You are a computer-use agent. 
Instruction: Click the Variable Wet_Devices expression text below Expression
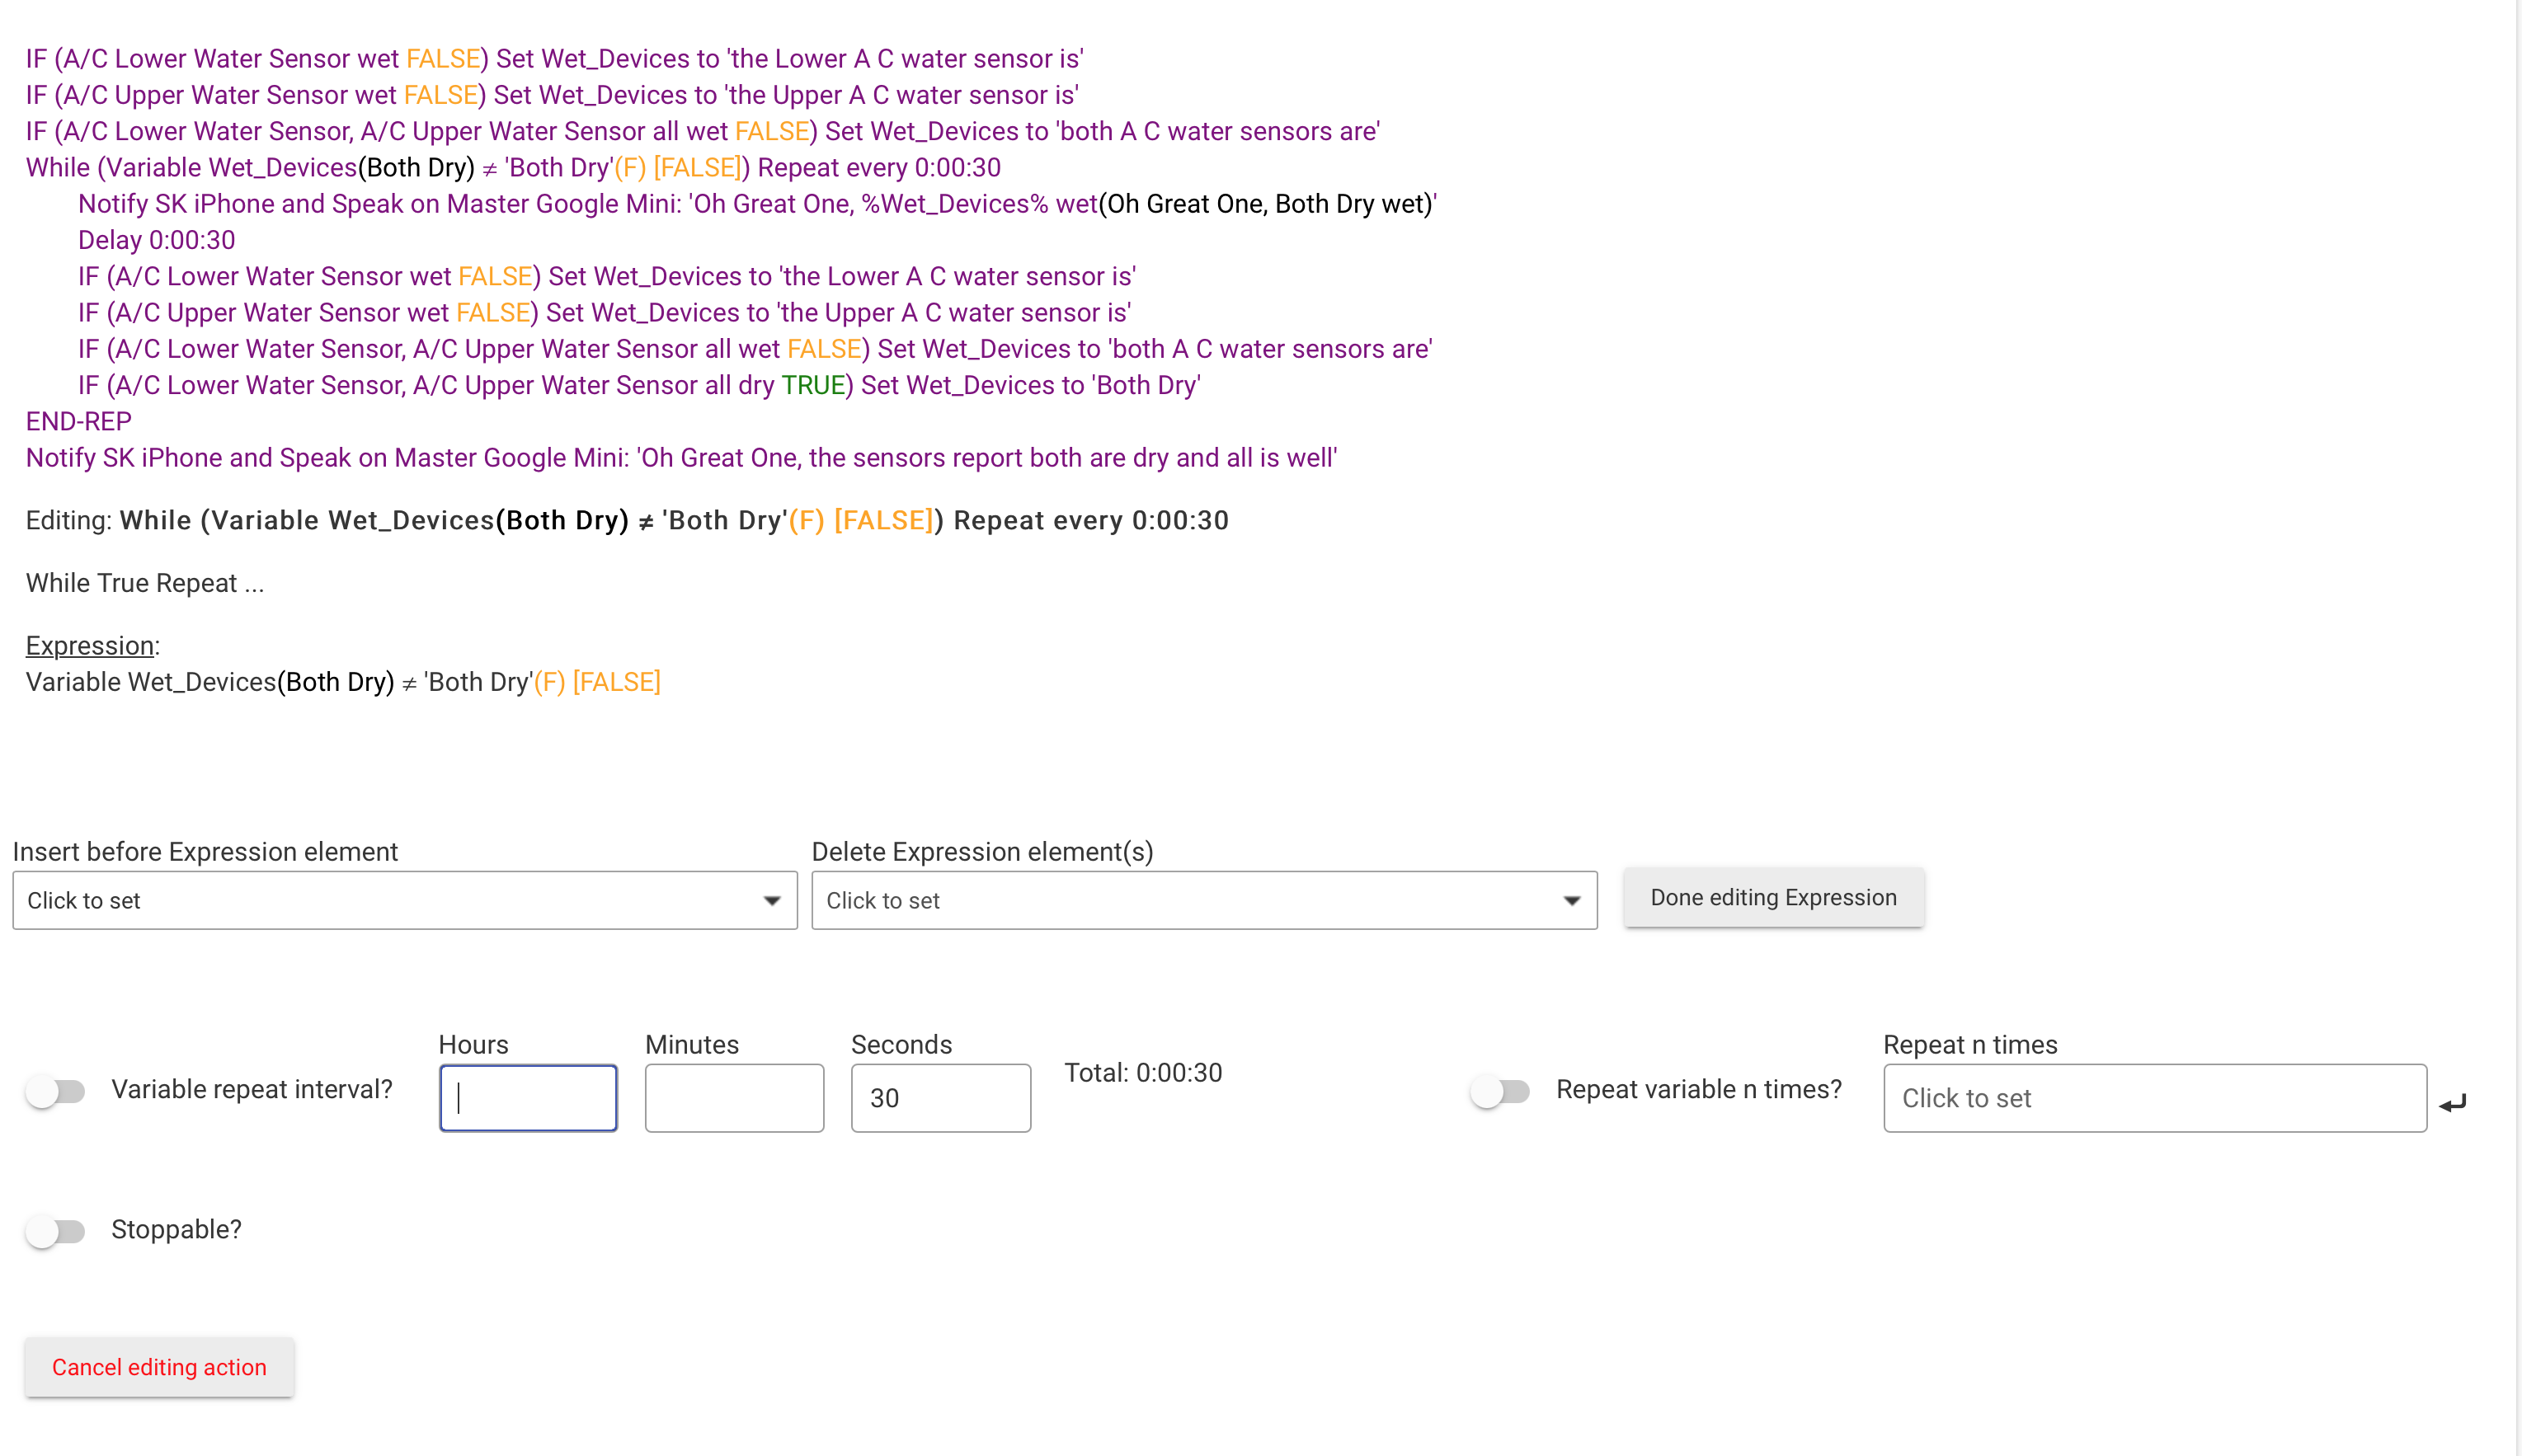tap(343, 682)
